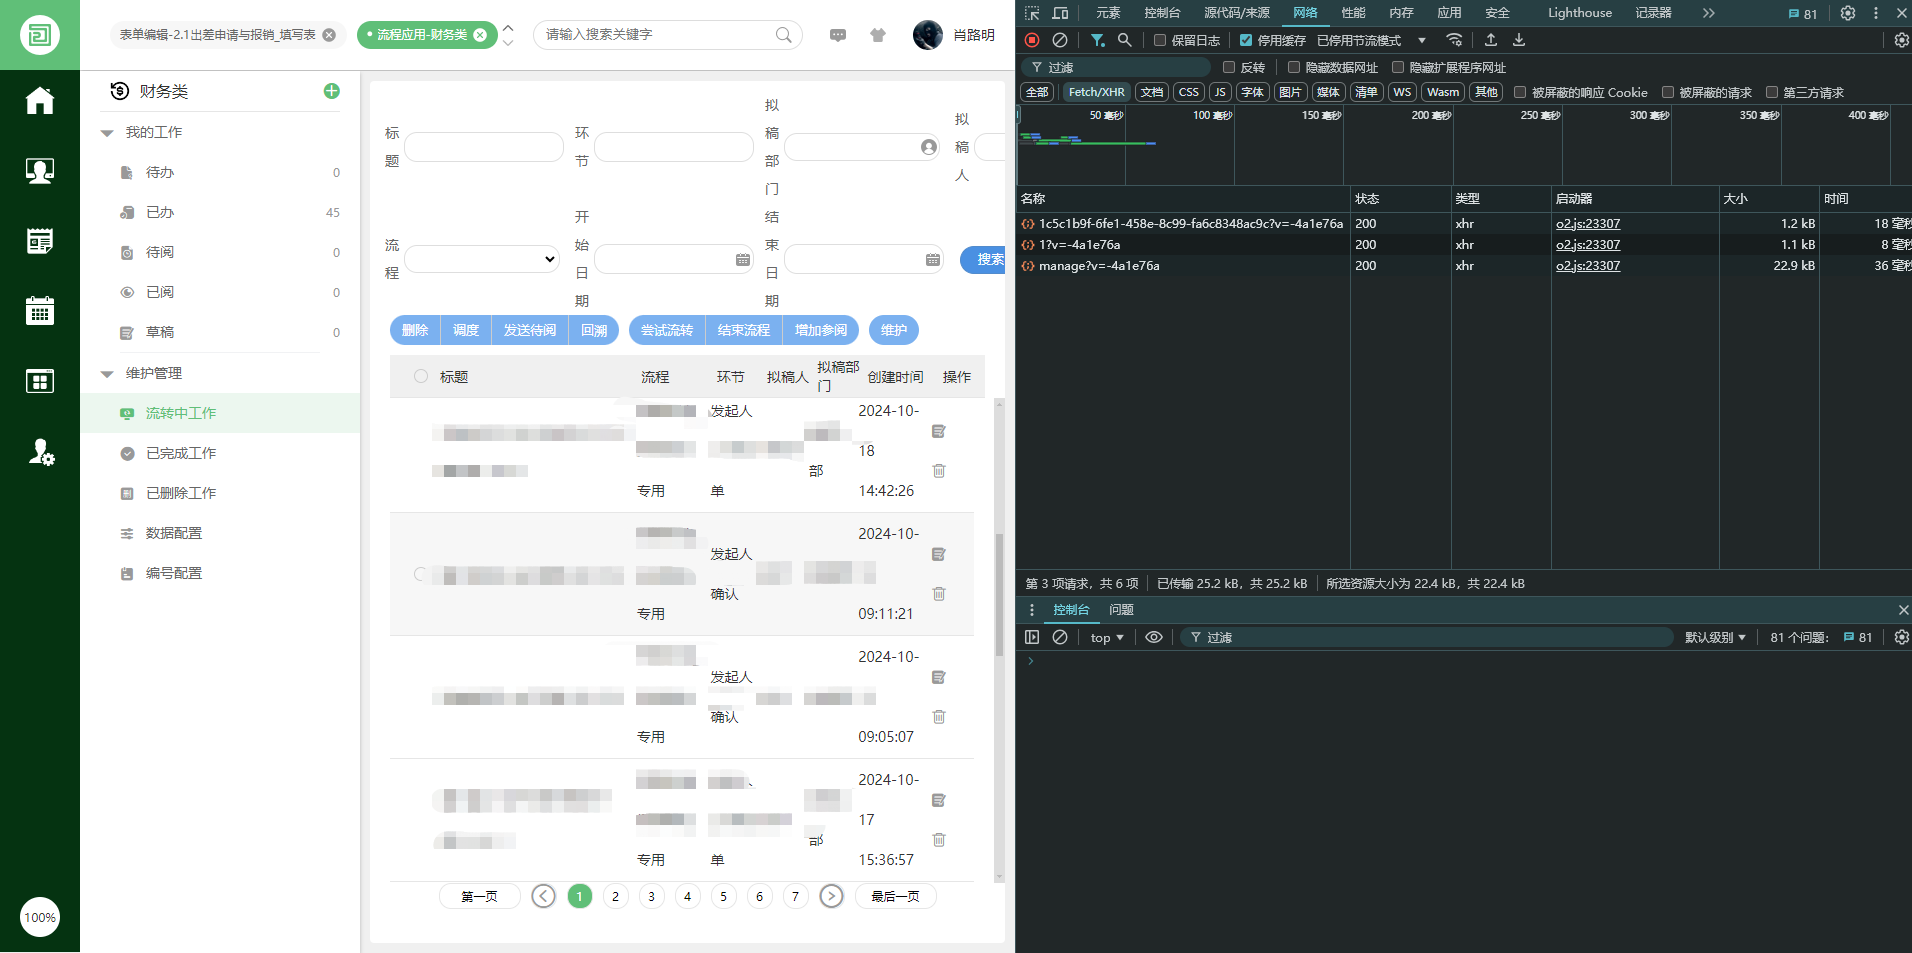Screen dimensions: 1912x953
Task: Enable the 隐藏数据网址 checkbox
Action: pyautogui.click(x=1294, y=67)
